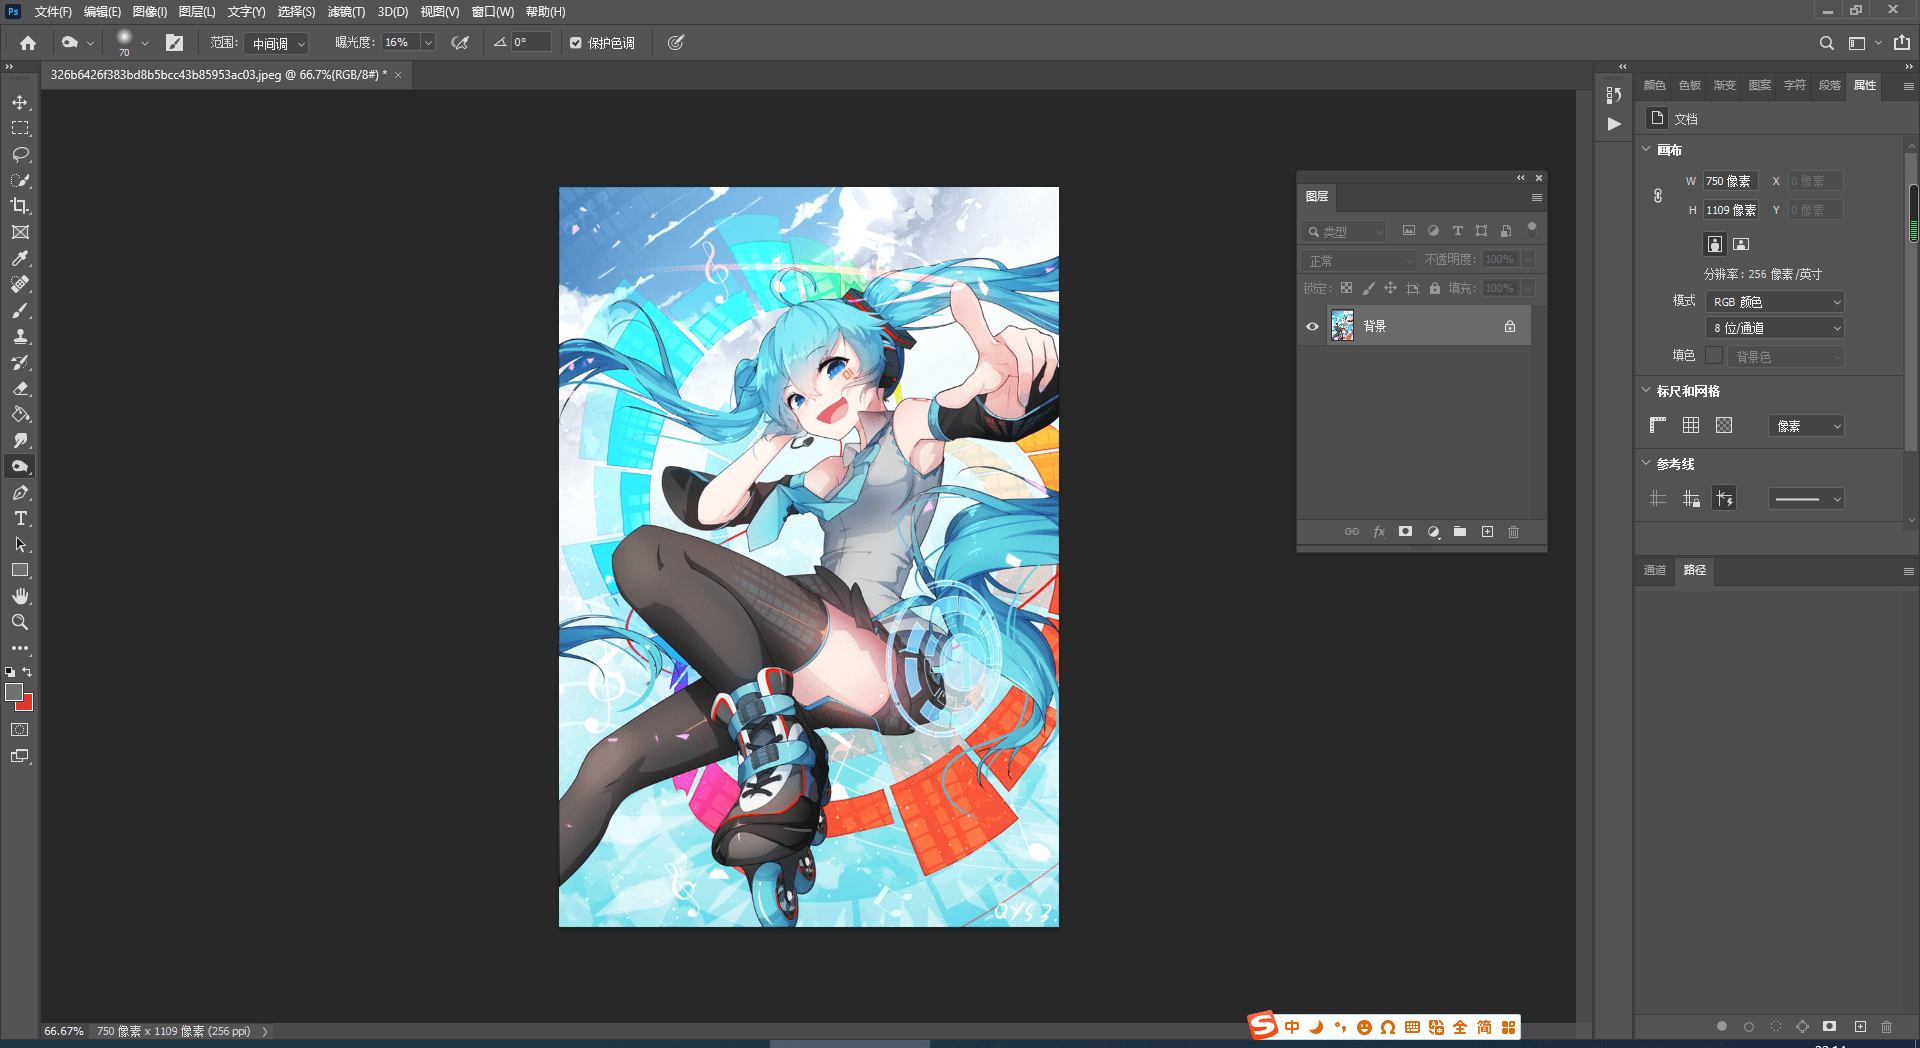Screen dimensions: 1920x1048
Task: Open the brush preset picker arrow
Action: click(x=145, y=43)
